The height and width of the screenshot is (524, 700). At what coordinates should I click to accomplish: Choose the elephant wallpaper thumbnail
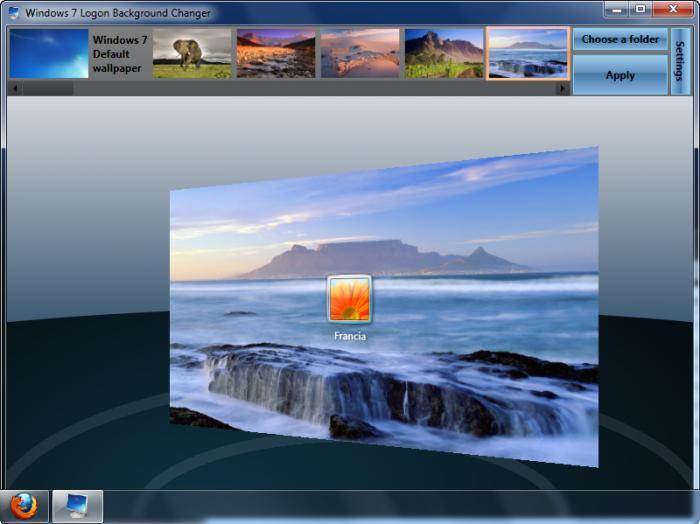[x=192, y=54]
